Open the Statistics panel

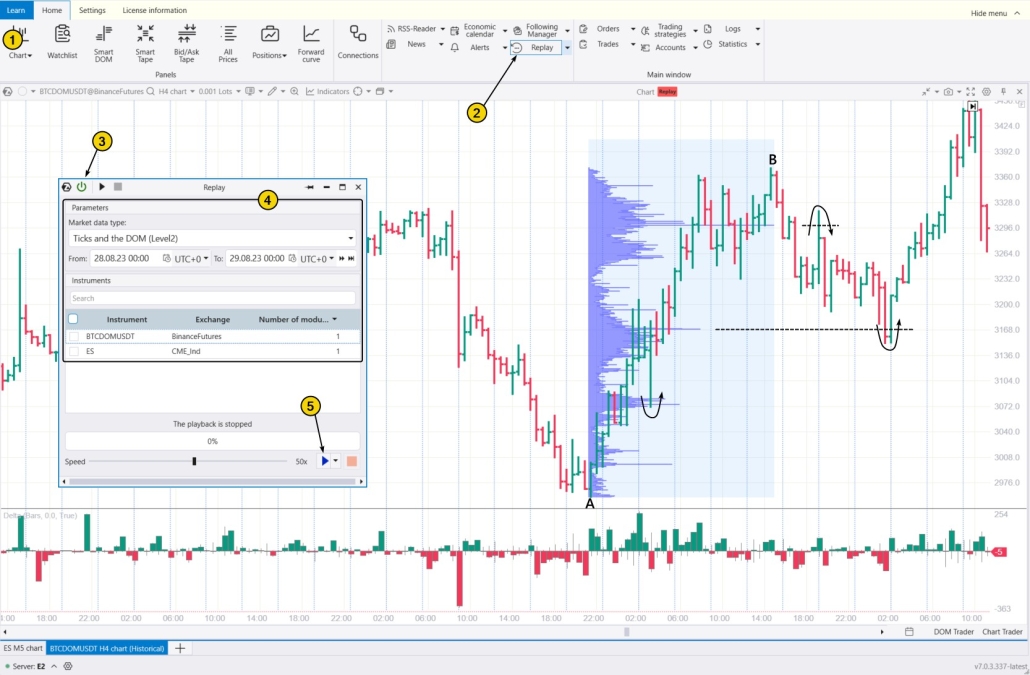click(733, 44)
